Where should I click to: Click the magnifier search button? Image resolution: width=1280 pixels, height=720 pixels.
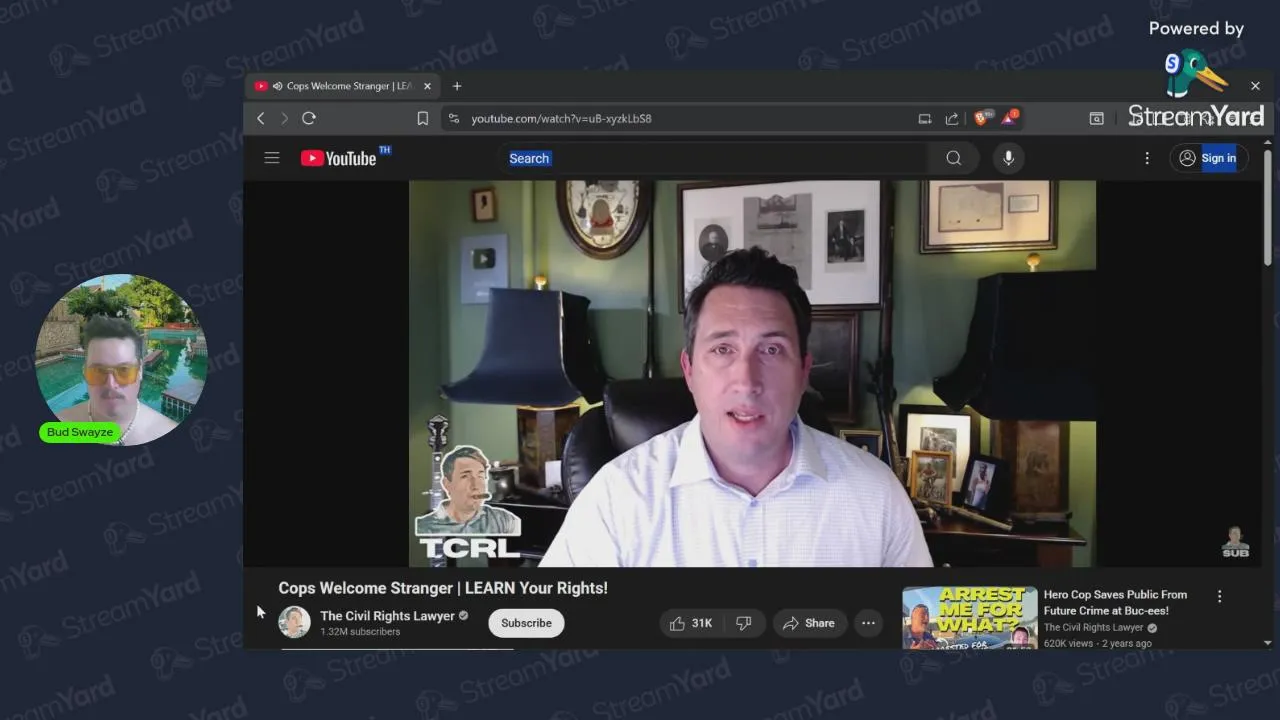[954, 158]
